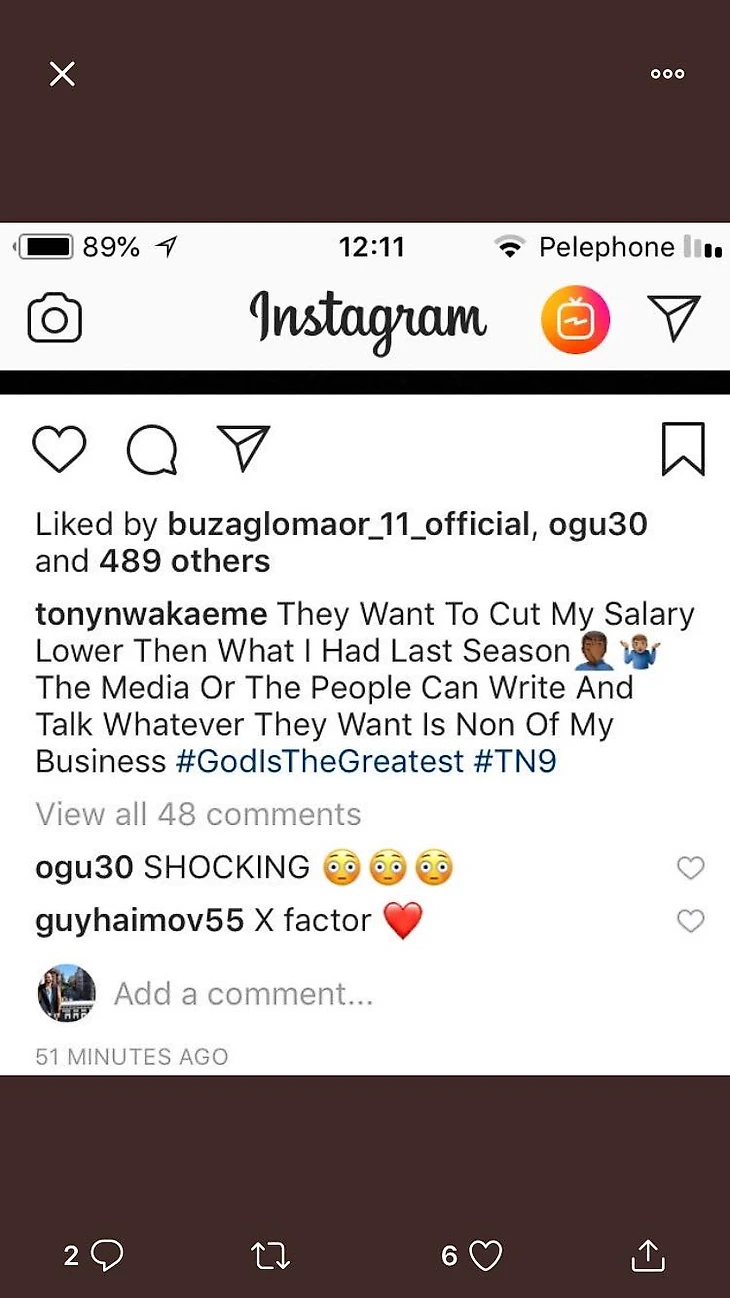Open buzaglomaor_11_official profile from likes

[348, 524]
